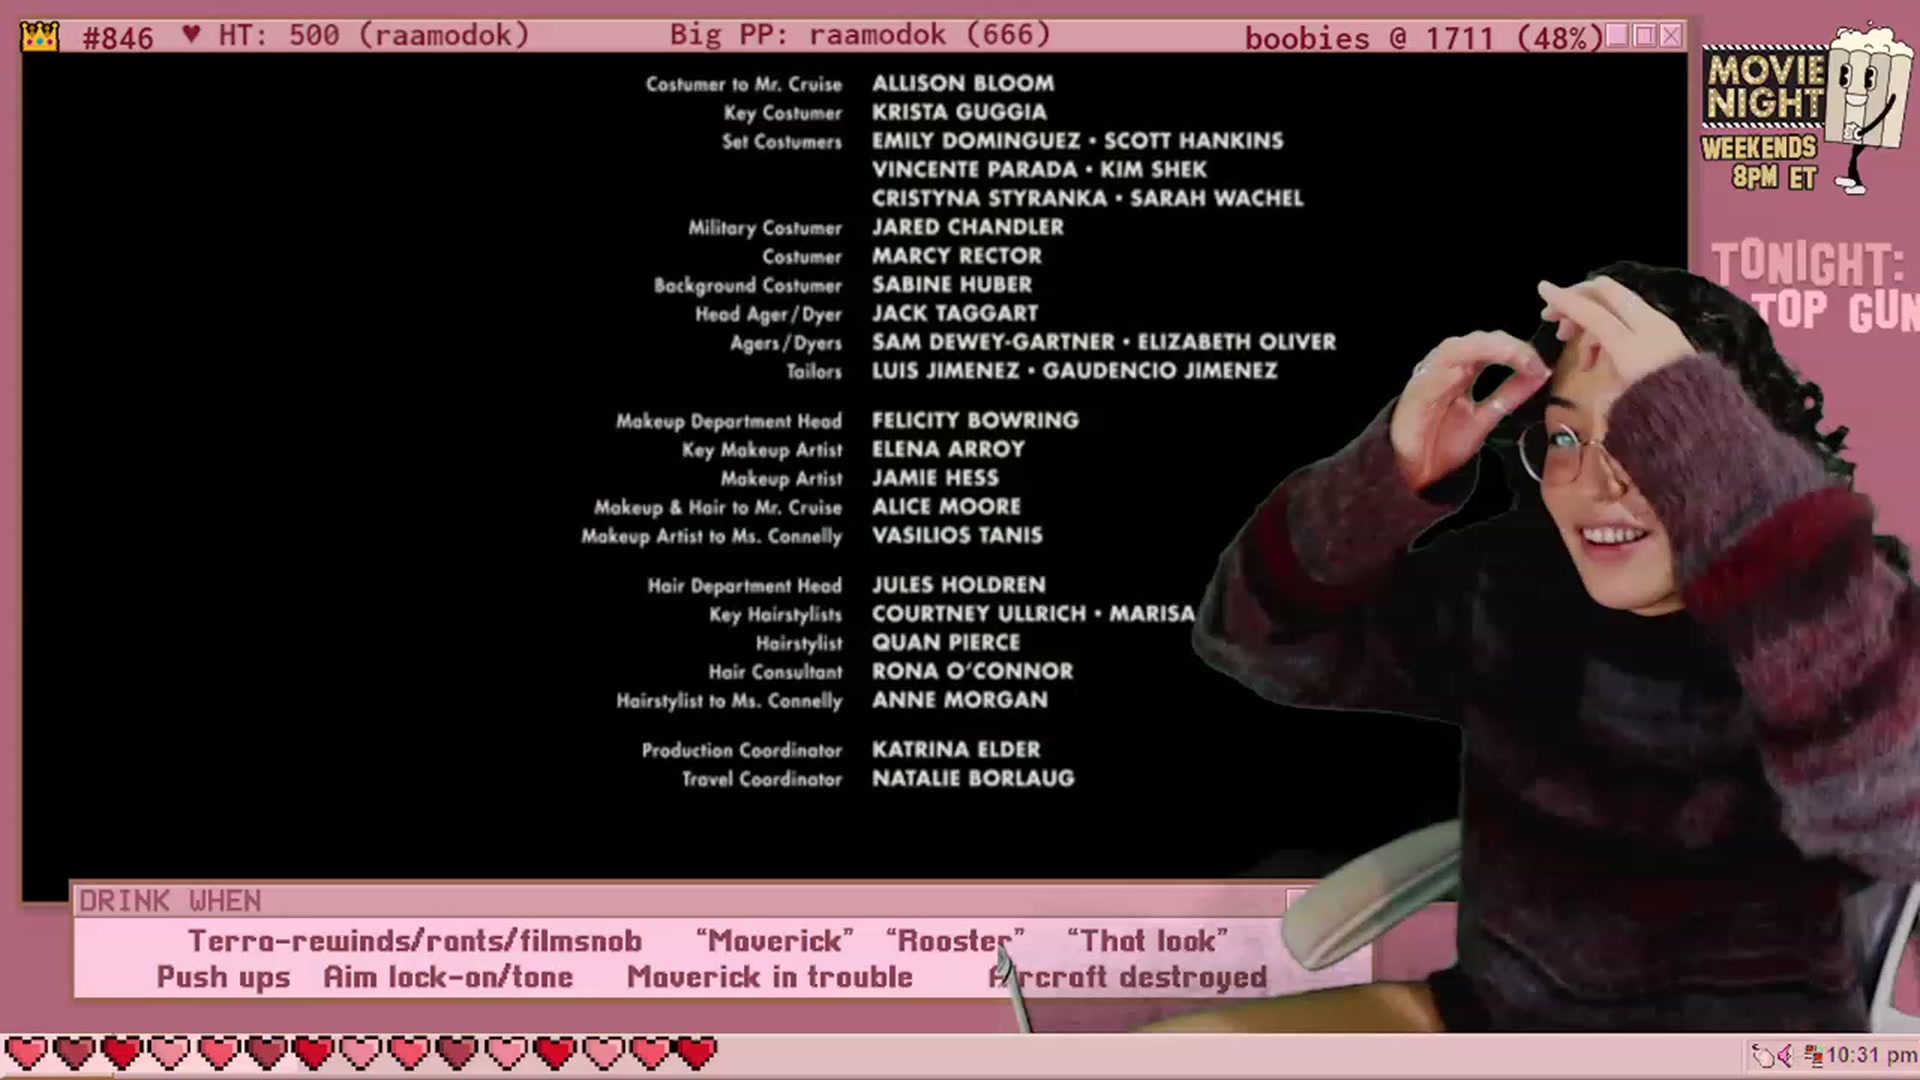The image size is (1920, 1080).
Task: Select credit name 'ANNE MORGAN'
Action: coord(959,701)
